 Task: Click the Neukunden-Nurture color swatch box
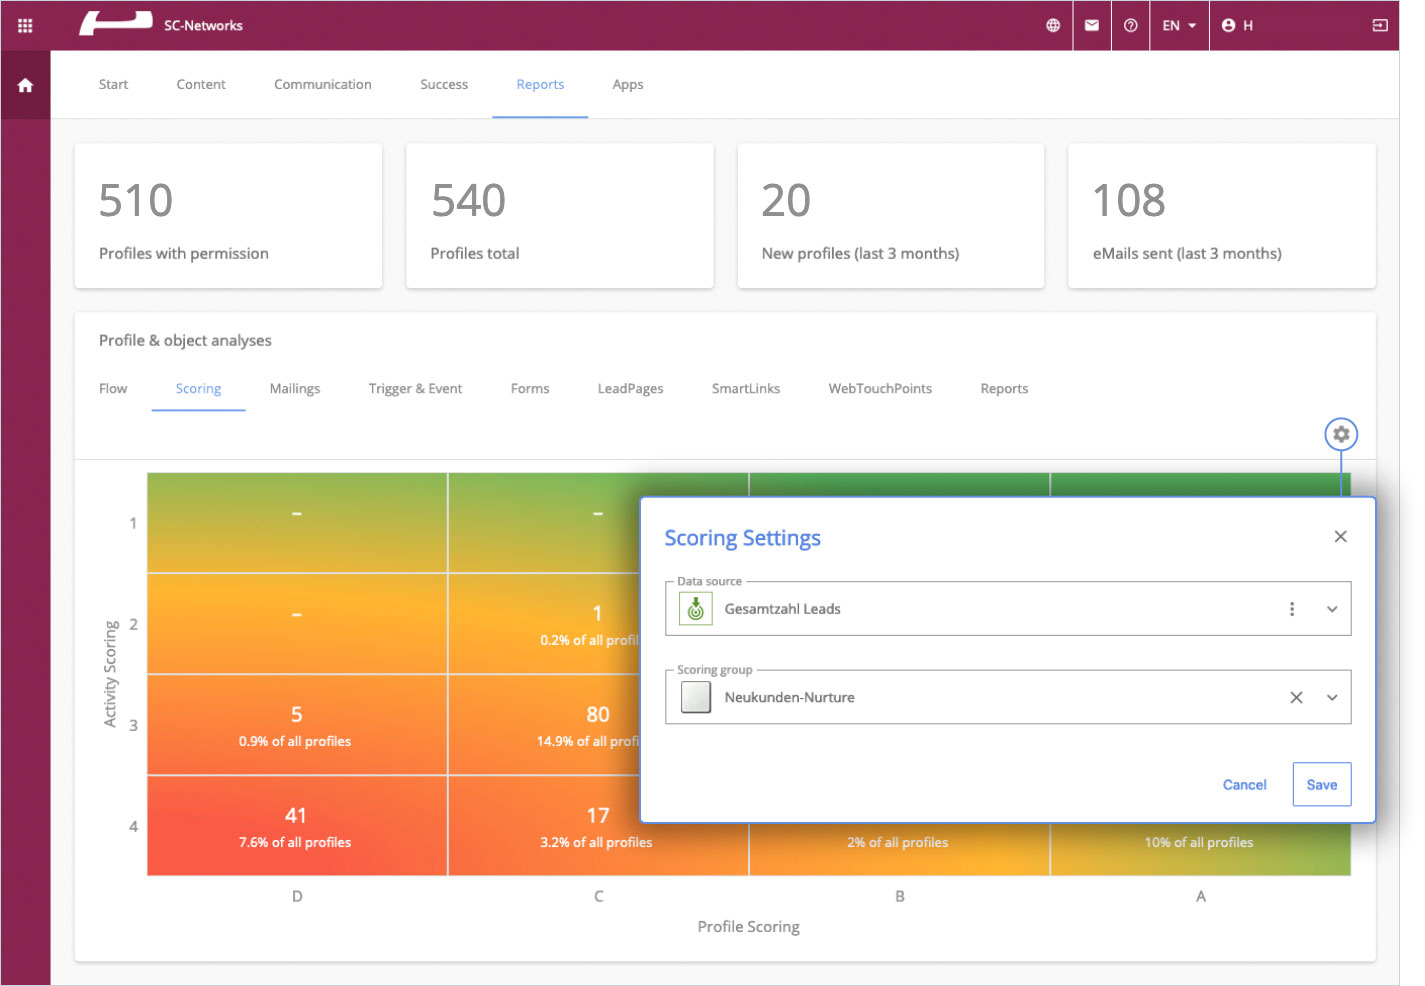pyautogui.click(x=696, y=697)
